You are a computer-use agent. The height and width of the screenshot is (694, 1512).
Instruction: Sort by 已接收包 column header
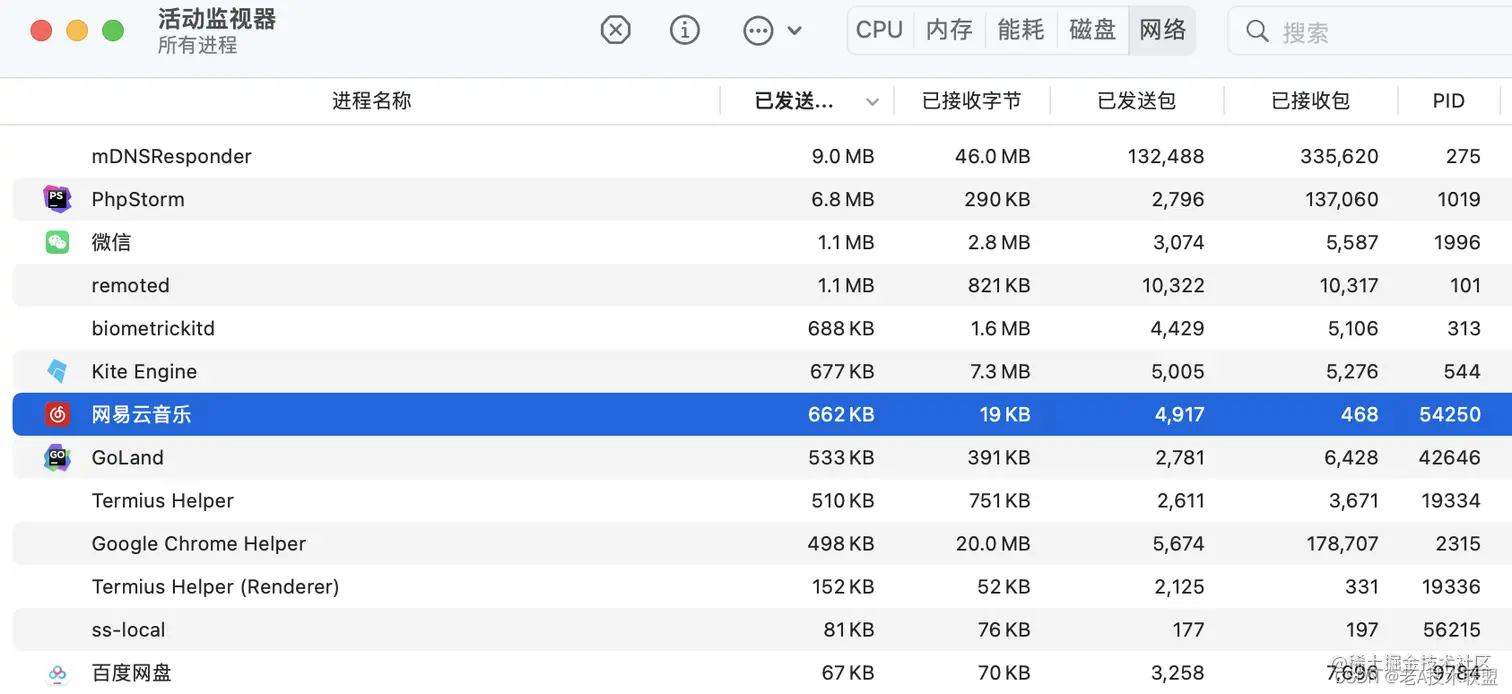(1310, 101)
